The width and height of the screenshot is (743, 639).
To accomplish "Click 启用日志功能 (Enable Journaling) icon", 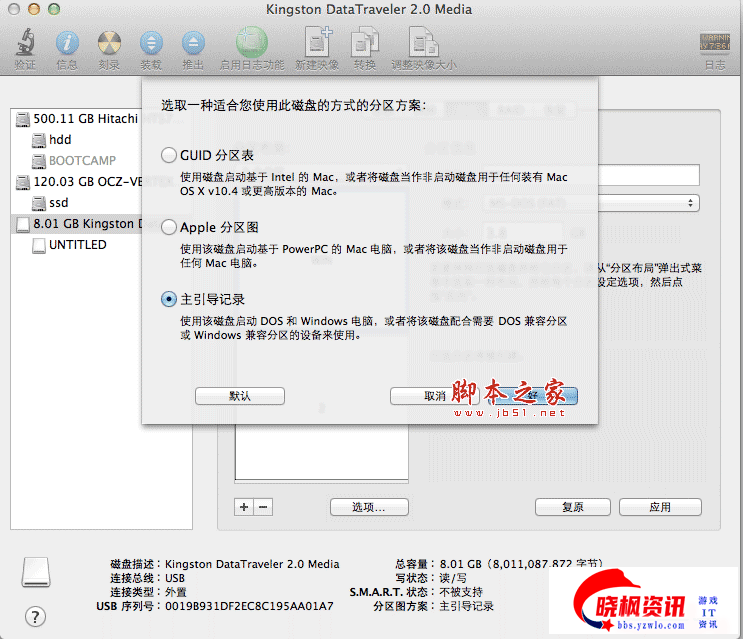I will [x=251, y=44].
